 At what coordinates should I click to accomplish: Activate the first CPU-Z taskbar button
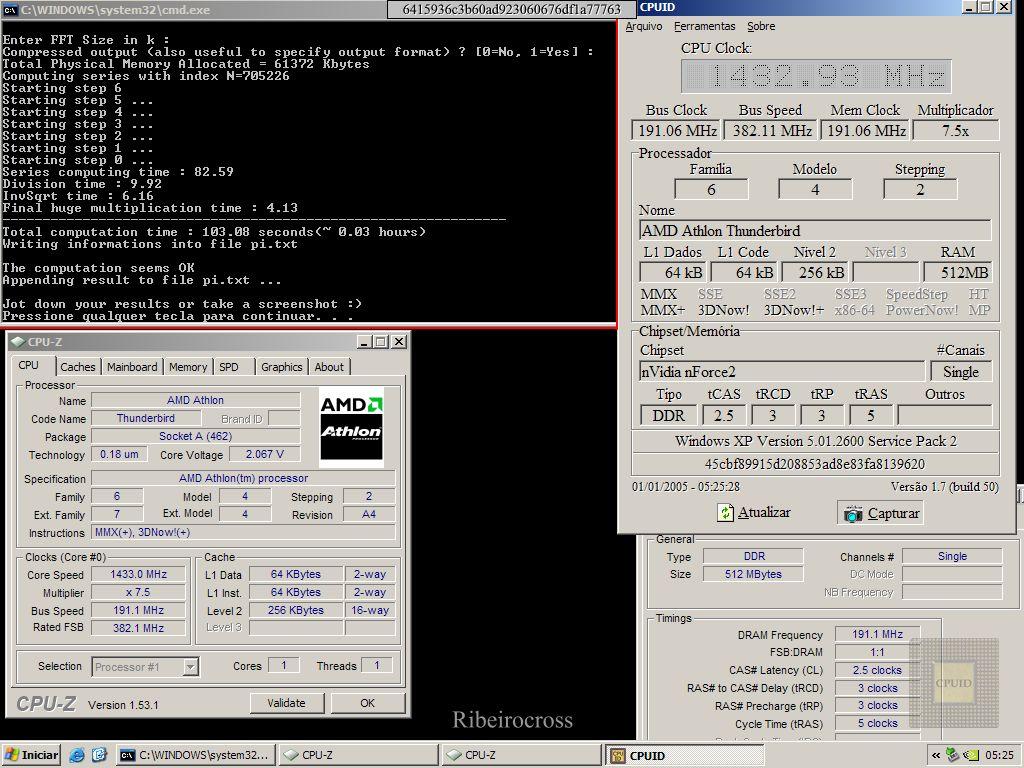tap(359, 755)
